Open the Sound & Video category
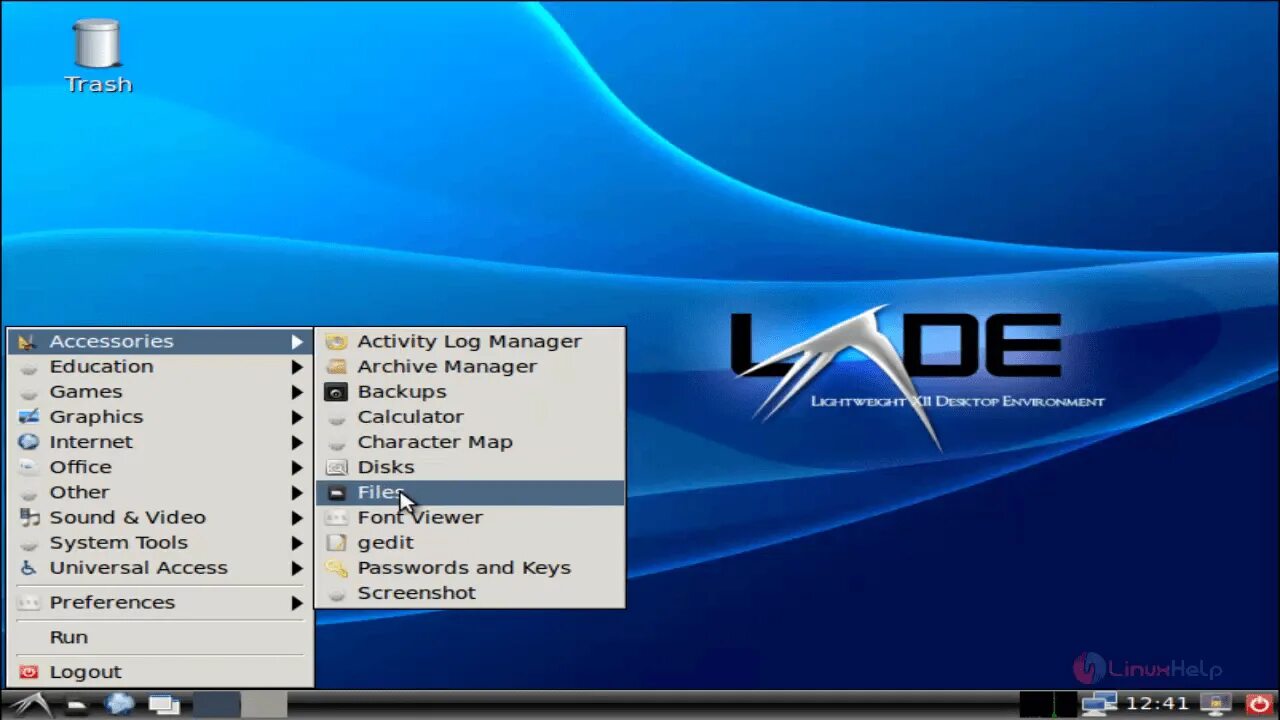Viewport: 1280px width, 720px height. 160,517
